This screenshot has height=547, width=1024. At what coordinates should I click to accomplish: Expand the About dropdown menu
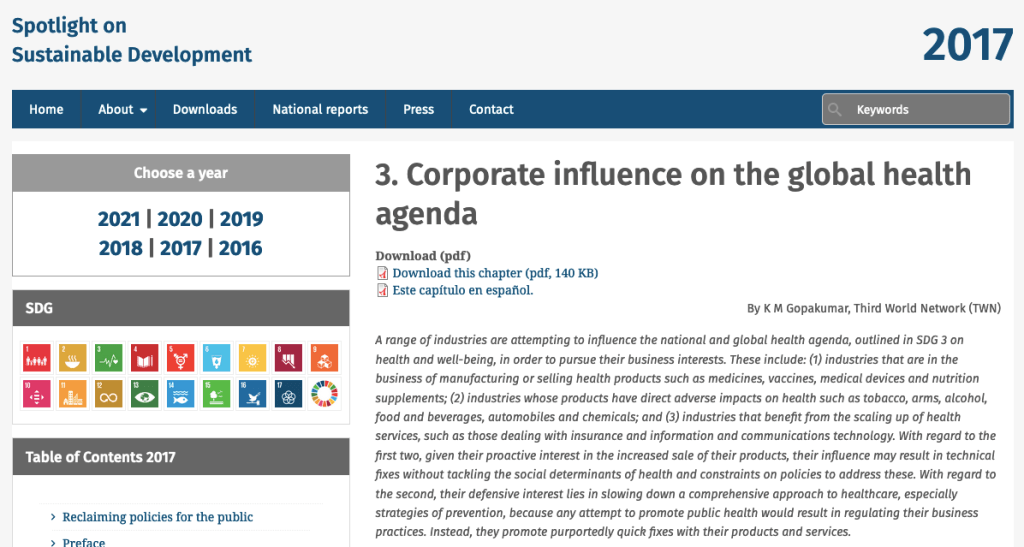pos(123,110)
